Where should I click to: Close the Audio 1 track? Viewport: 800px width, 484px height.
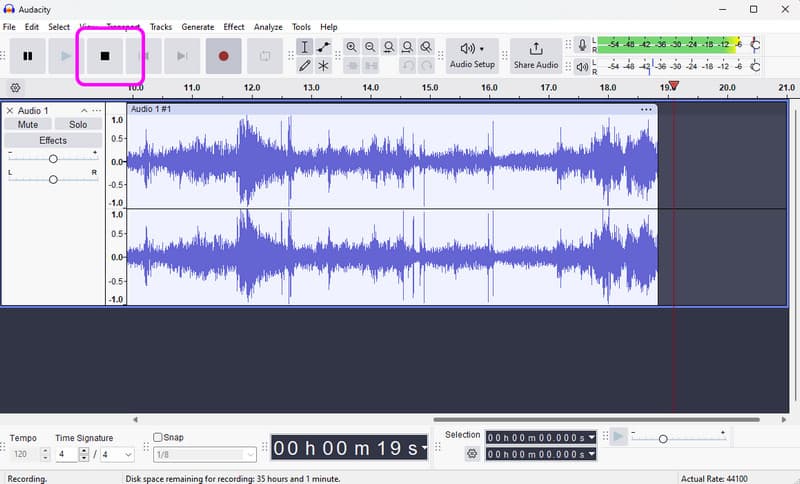10,111
